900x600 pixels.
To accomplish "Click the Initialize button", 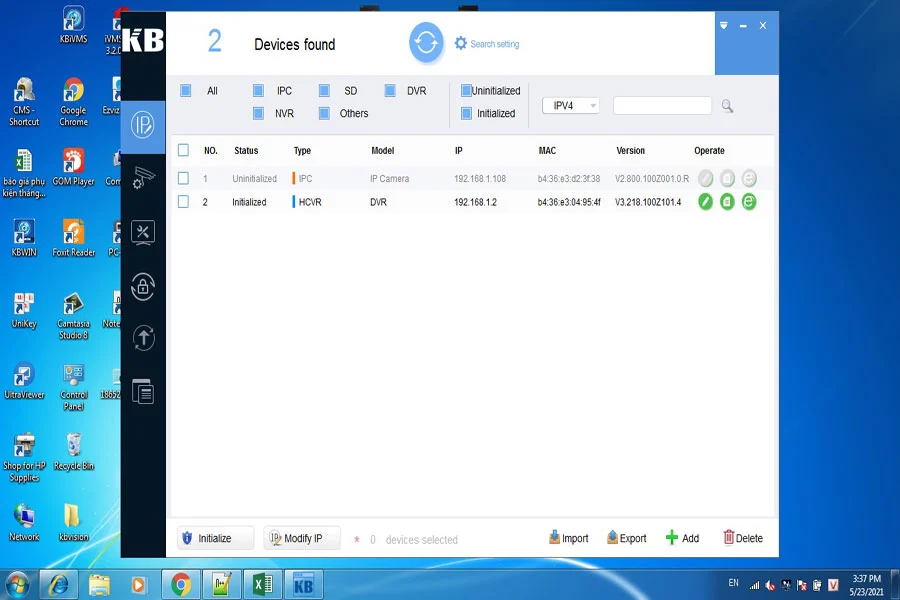I will (x=215, y=538).
